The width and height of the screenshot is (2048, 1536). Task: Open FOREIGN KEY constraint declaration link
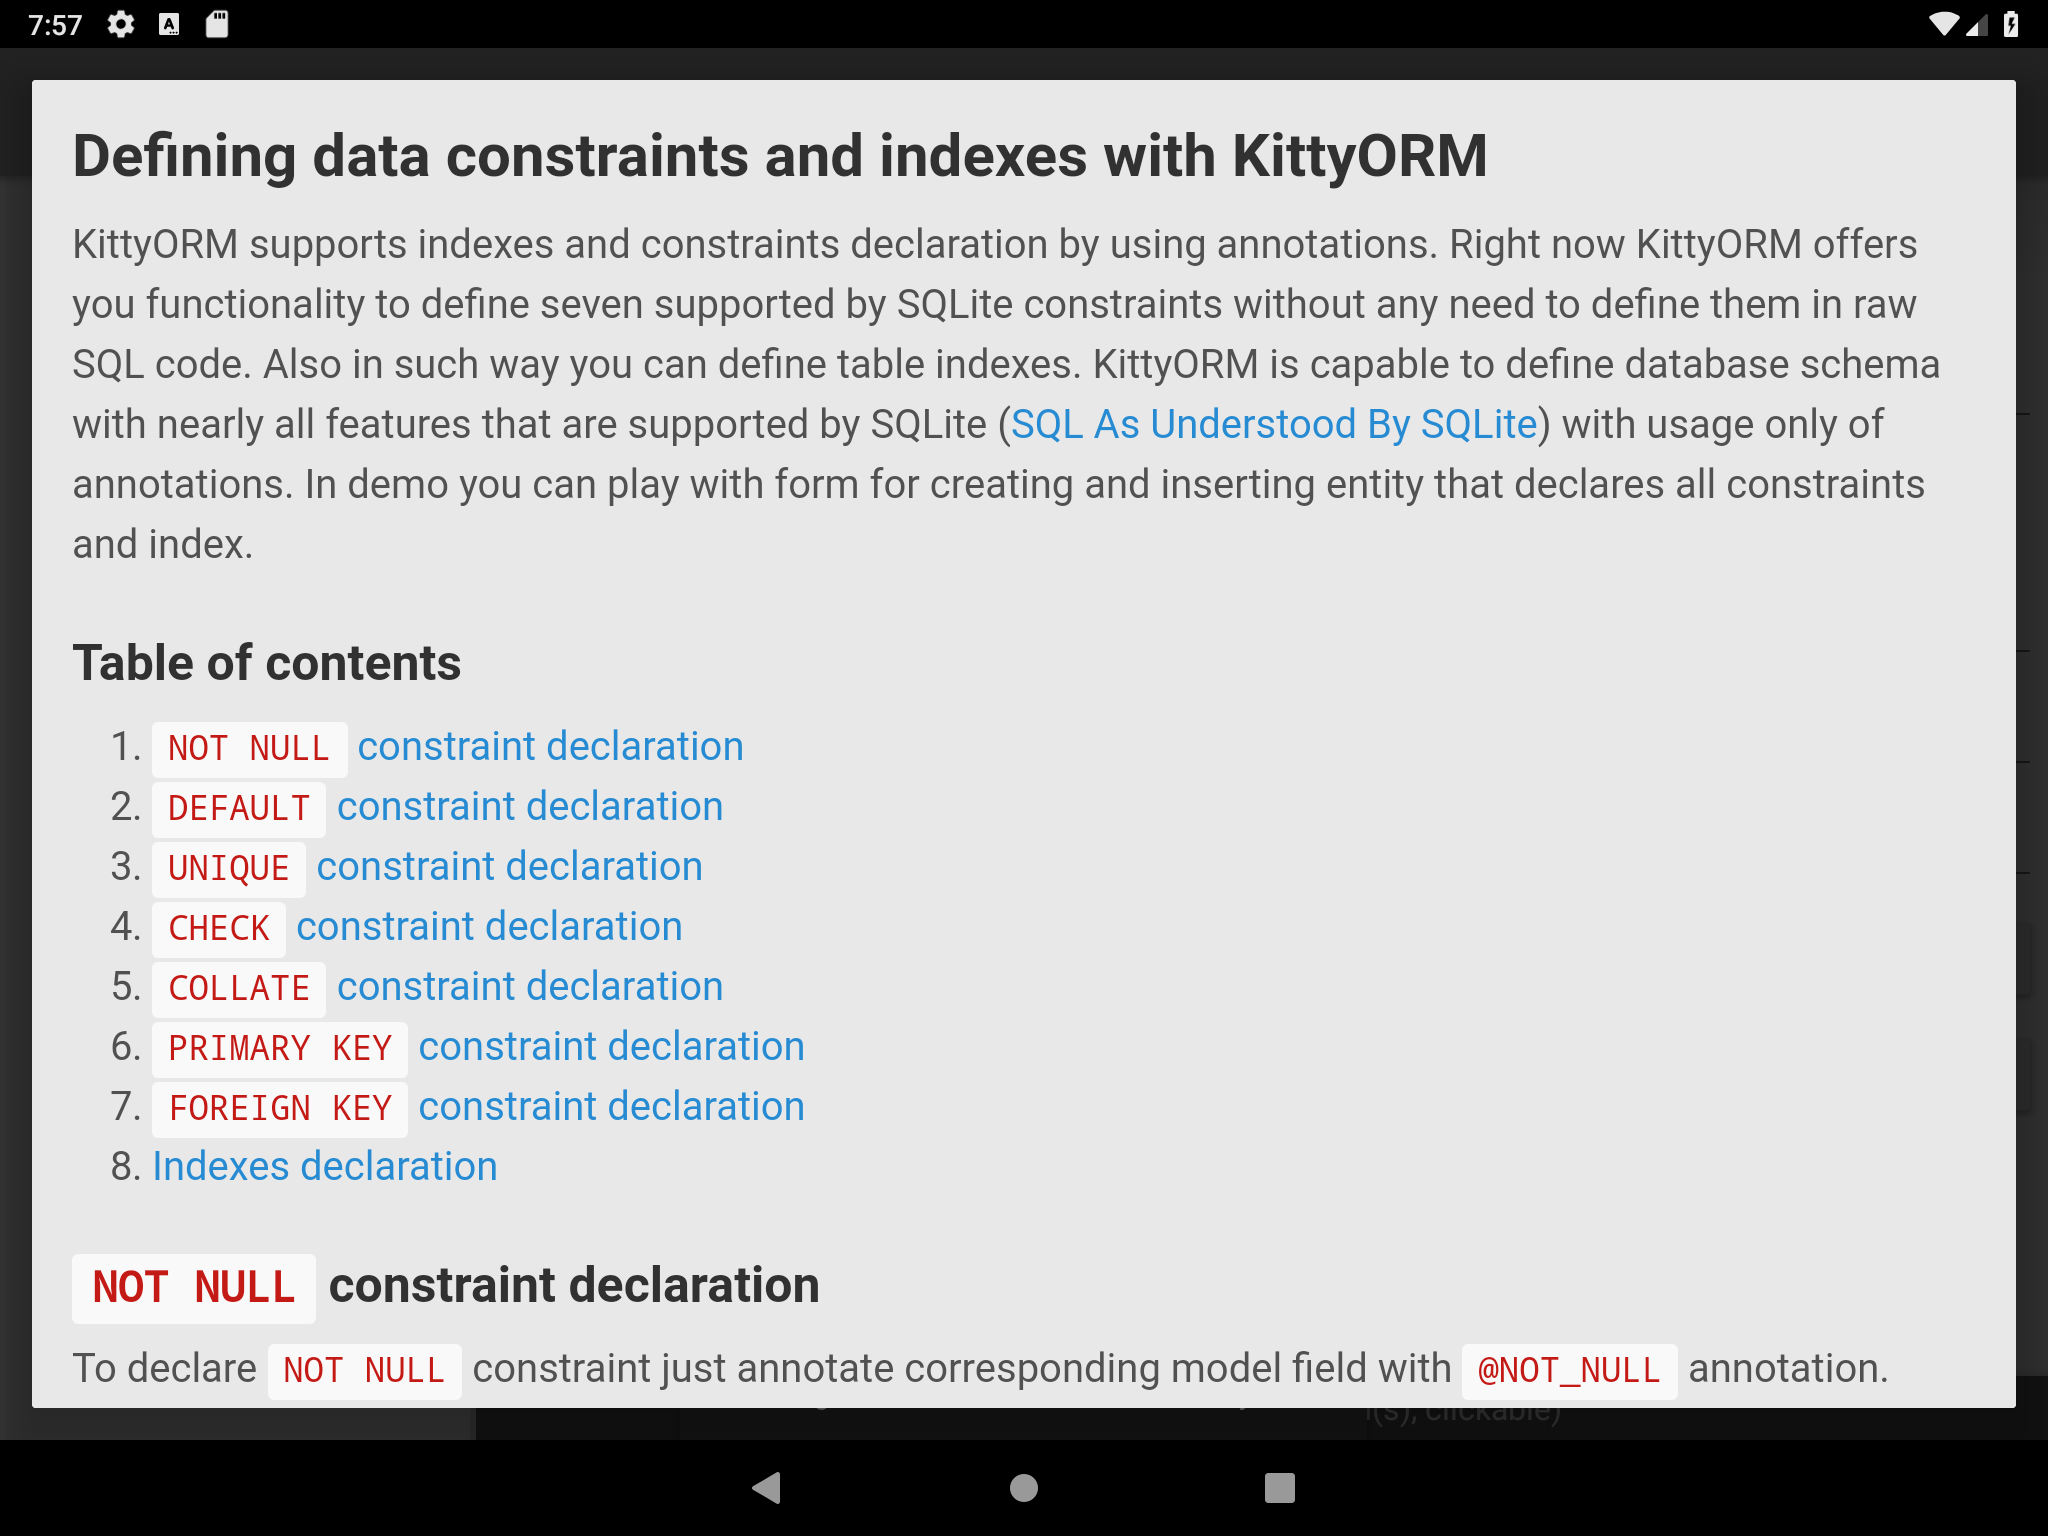coord(479,1107)
